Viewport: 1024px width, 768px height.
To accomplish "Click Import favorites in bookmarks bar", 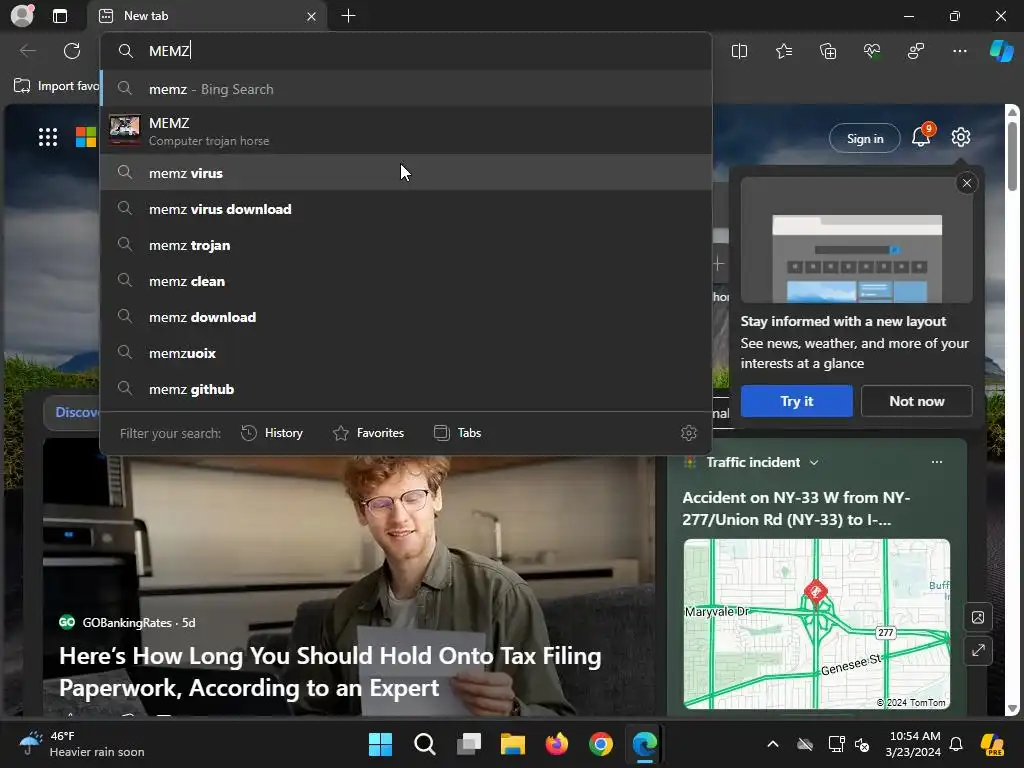I will tap(56, 86).
